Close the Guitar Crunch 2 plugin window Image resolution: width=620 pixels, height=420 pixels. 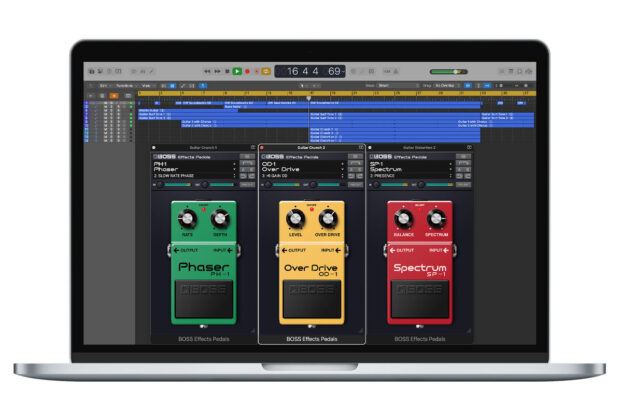[x=262, y=148]
